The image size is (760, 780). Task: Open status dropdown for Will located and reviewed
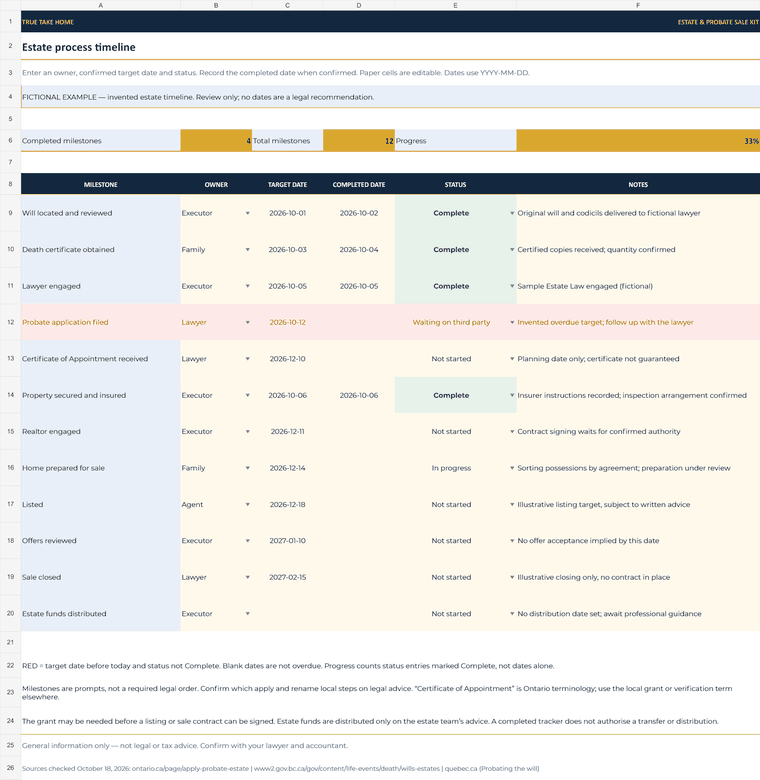[x=512, y=213]
